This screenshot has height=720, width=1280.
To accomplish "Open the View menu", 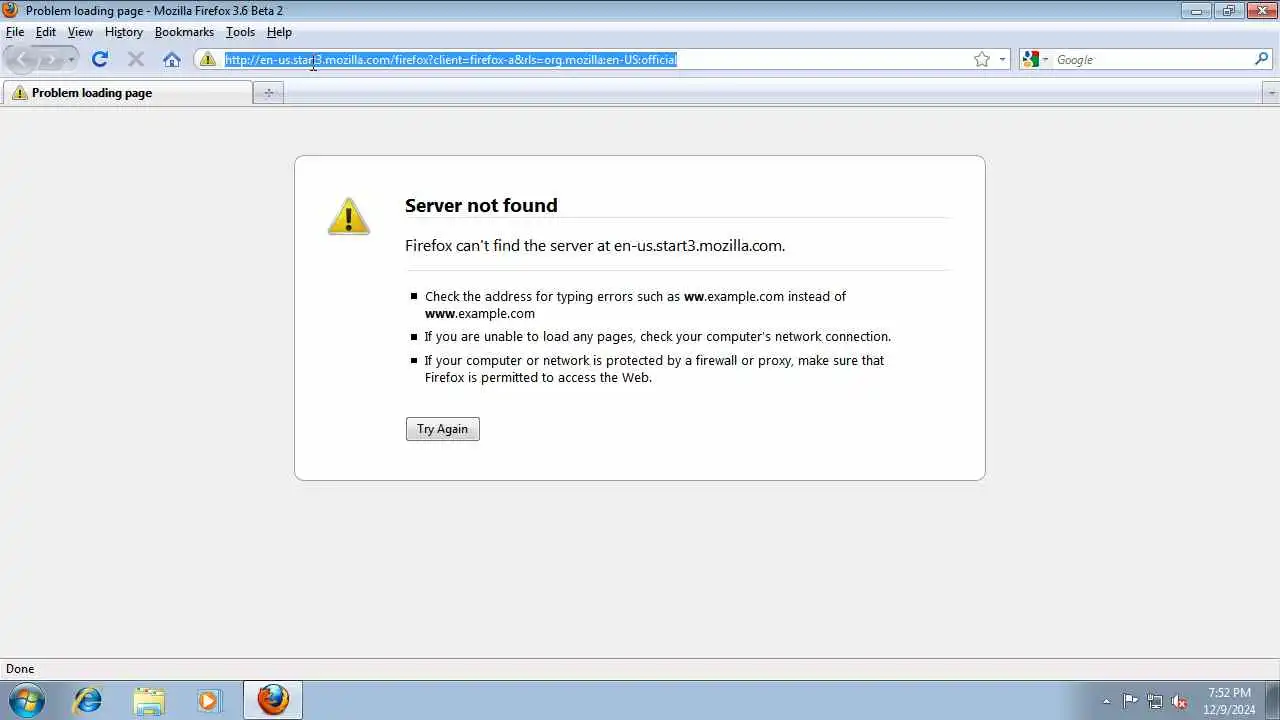I will (80, 32).
